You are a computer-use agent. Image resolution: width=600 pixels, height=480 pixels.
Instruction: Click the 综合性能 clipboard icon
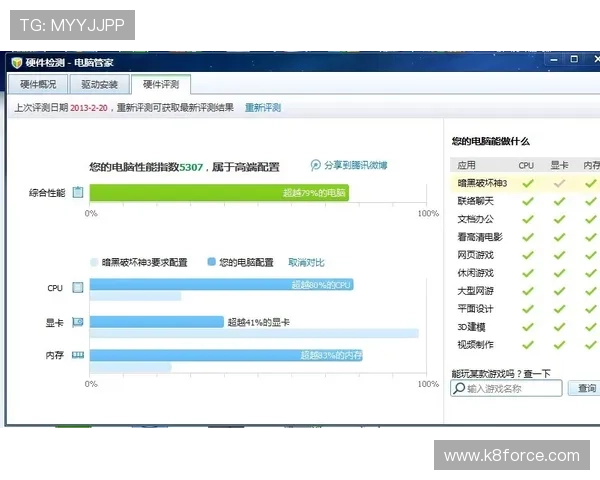click(x=78, y=192)
